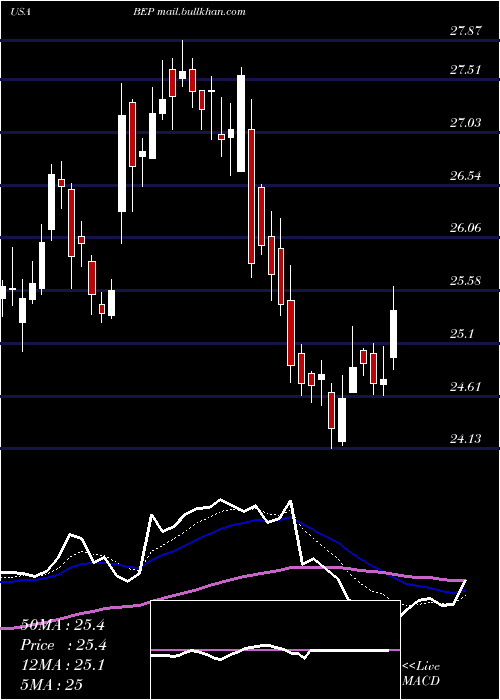Click the 27.51 price axis label
This screenshot has height=700, width=500.
(466, 70)
